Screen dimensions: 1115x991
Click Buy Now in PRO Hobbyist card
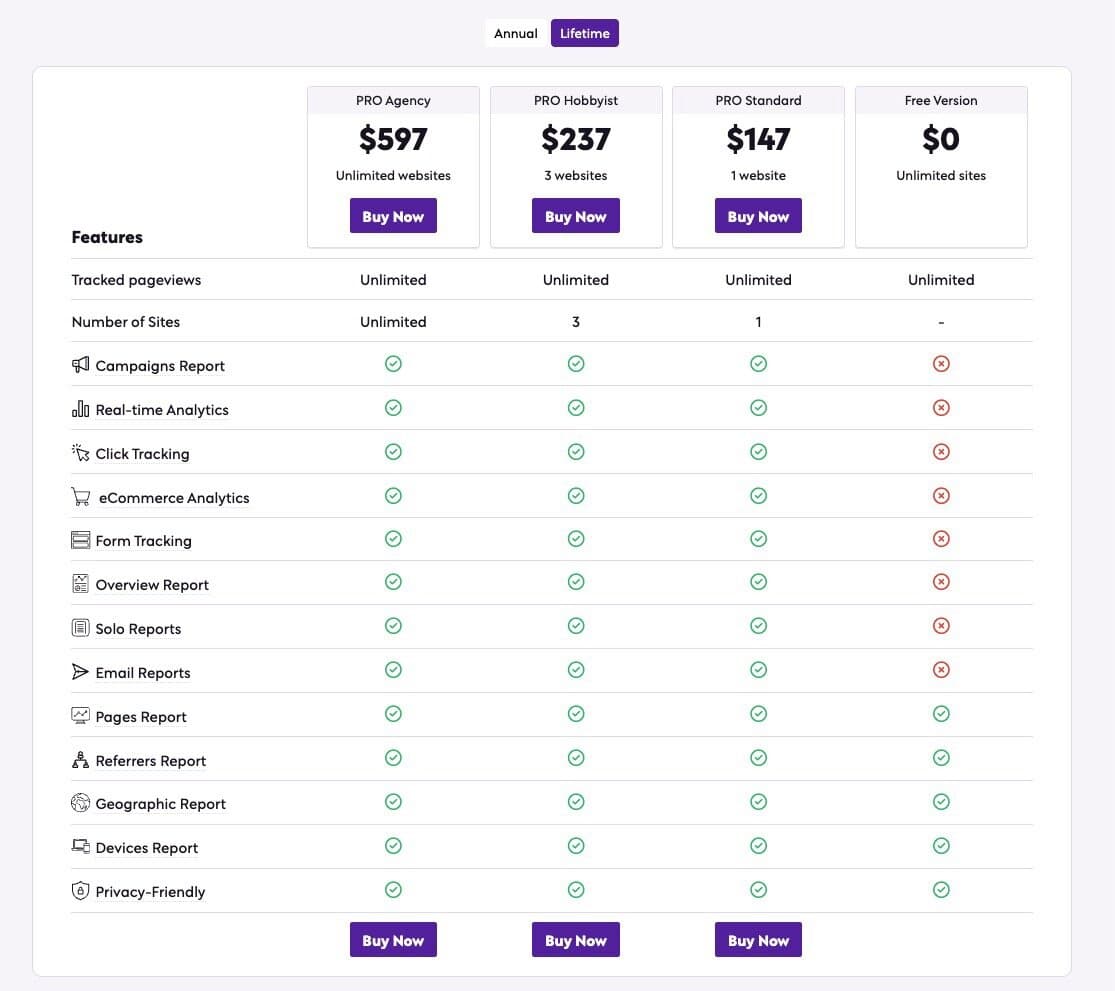point(575,217)
